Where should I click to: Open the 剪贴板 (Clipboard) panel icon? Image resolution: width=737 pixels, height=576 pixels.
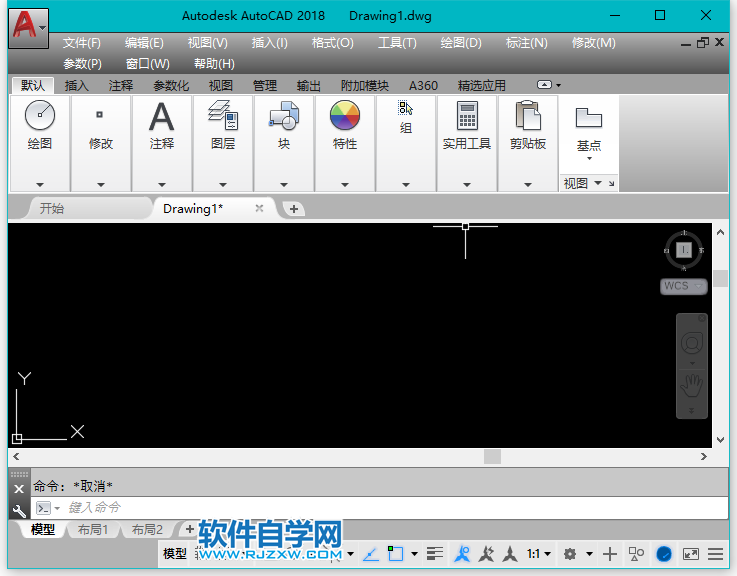tap(528, 115)
